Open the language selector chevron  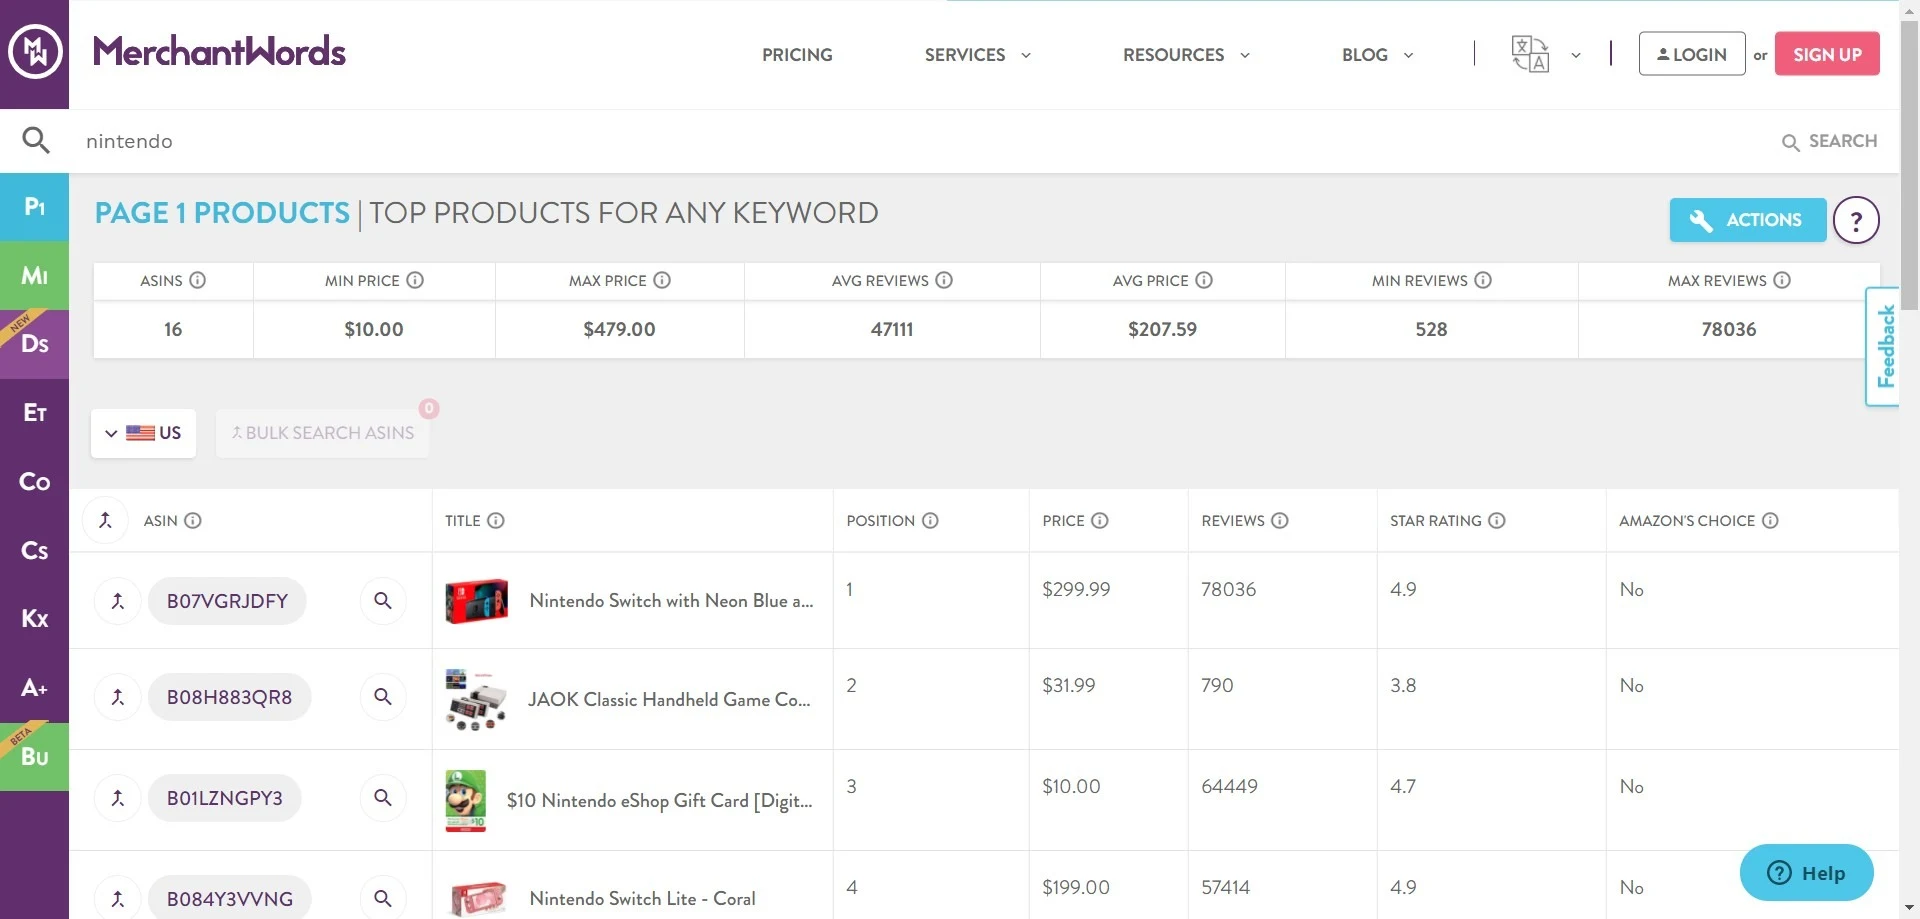(x=1576, y=55)
